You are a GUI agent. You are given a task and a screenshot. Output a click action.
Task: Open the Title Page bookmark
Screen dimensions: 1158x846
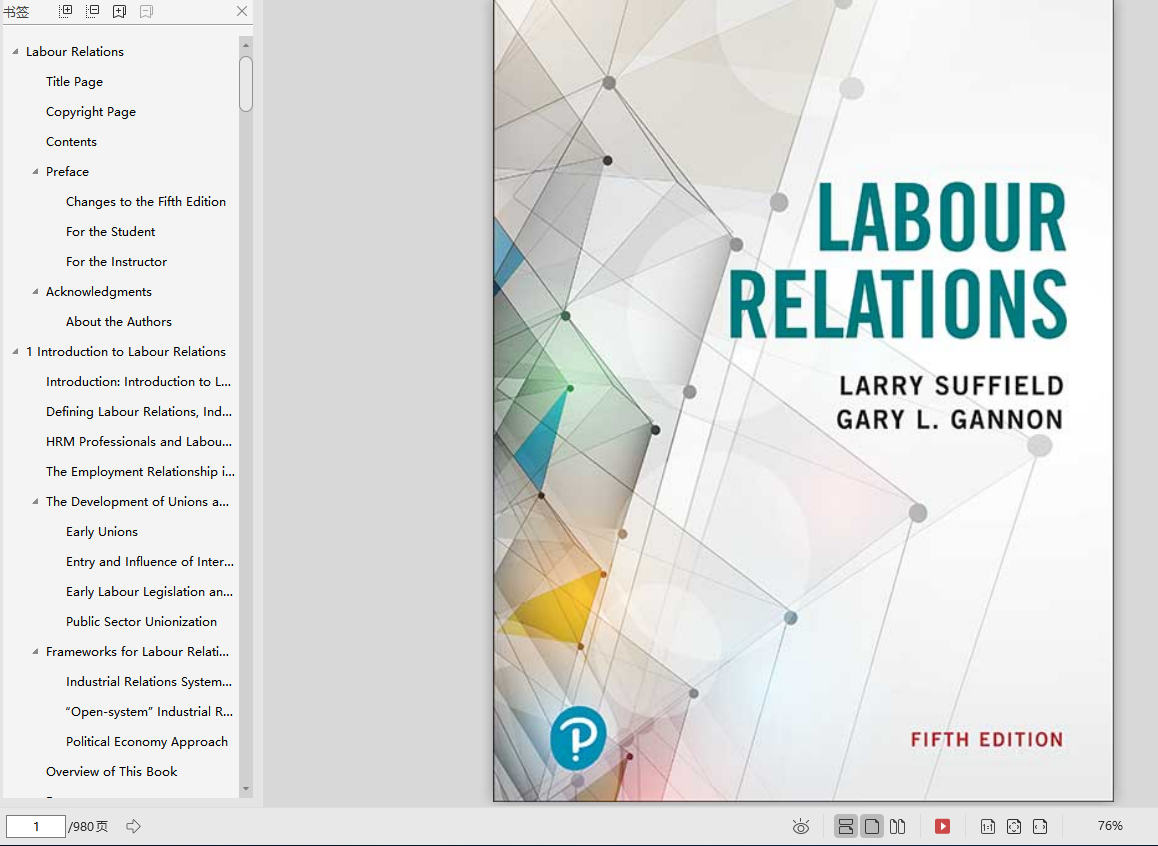[x=74, y=81]
